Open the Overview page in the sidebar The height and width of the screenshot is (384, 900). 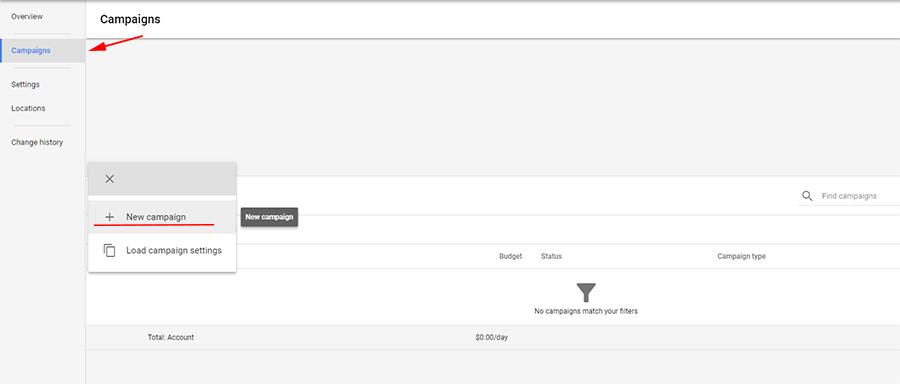pos(27,17)
